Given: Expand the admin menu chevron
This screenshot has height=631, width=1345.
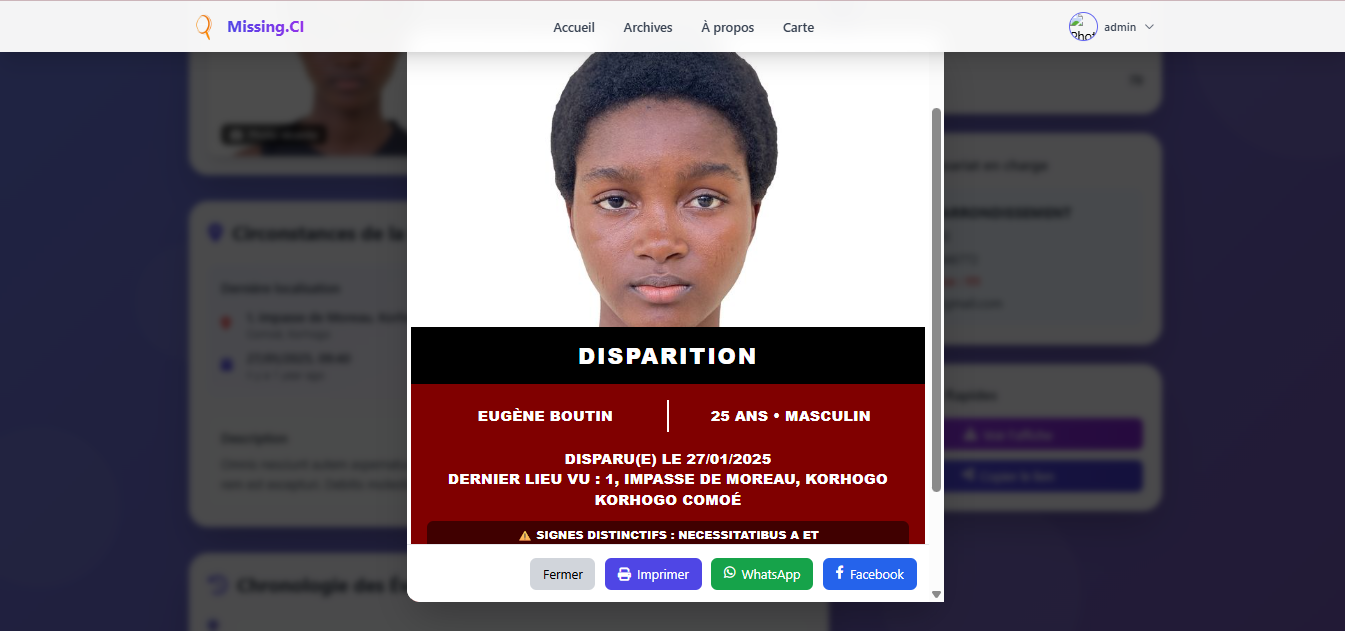Looking at the screenshot, I should coord(1149,27).
